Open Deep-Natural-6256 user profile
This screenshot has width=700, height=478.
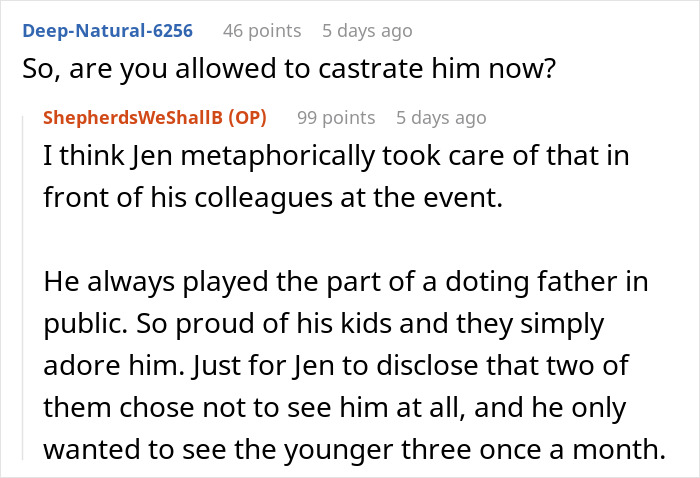[x=108, y=31]
